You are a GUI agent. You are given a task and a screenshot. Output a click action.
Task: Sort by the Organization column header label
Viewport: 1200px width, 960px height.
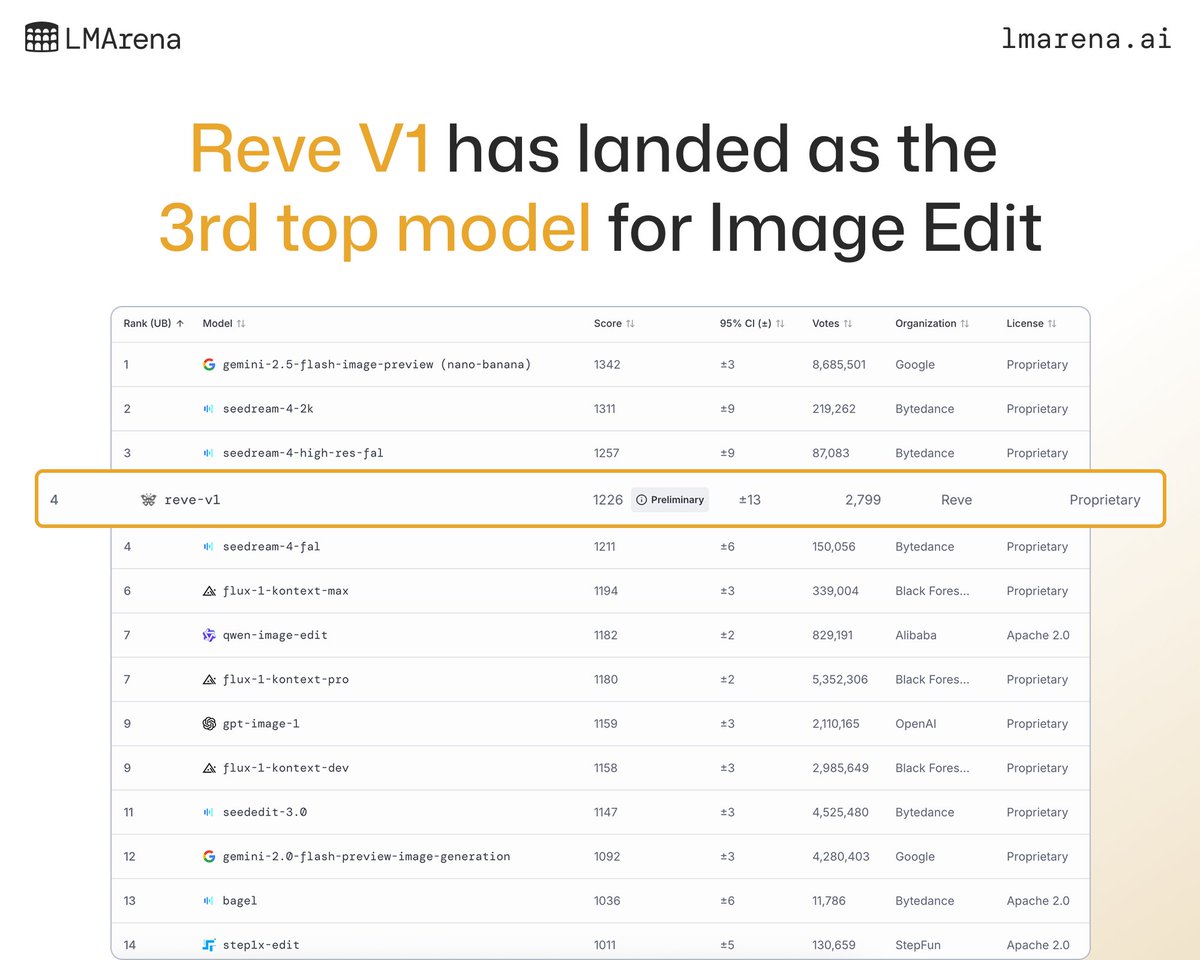(x=926, y=324)
